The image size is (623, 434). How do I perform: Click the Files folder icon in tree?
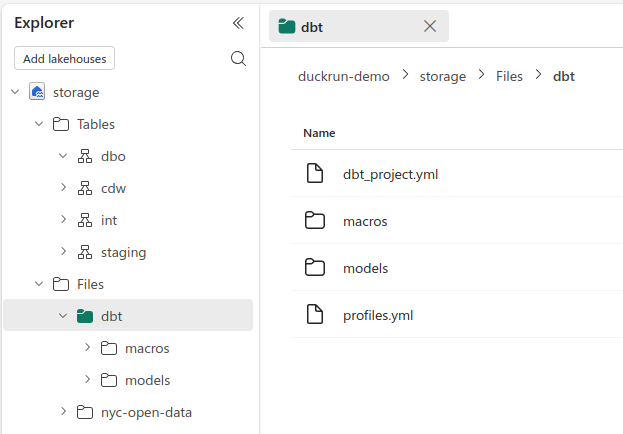61,284
